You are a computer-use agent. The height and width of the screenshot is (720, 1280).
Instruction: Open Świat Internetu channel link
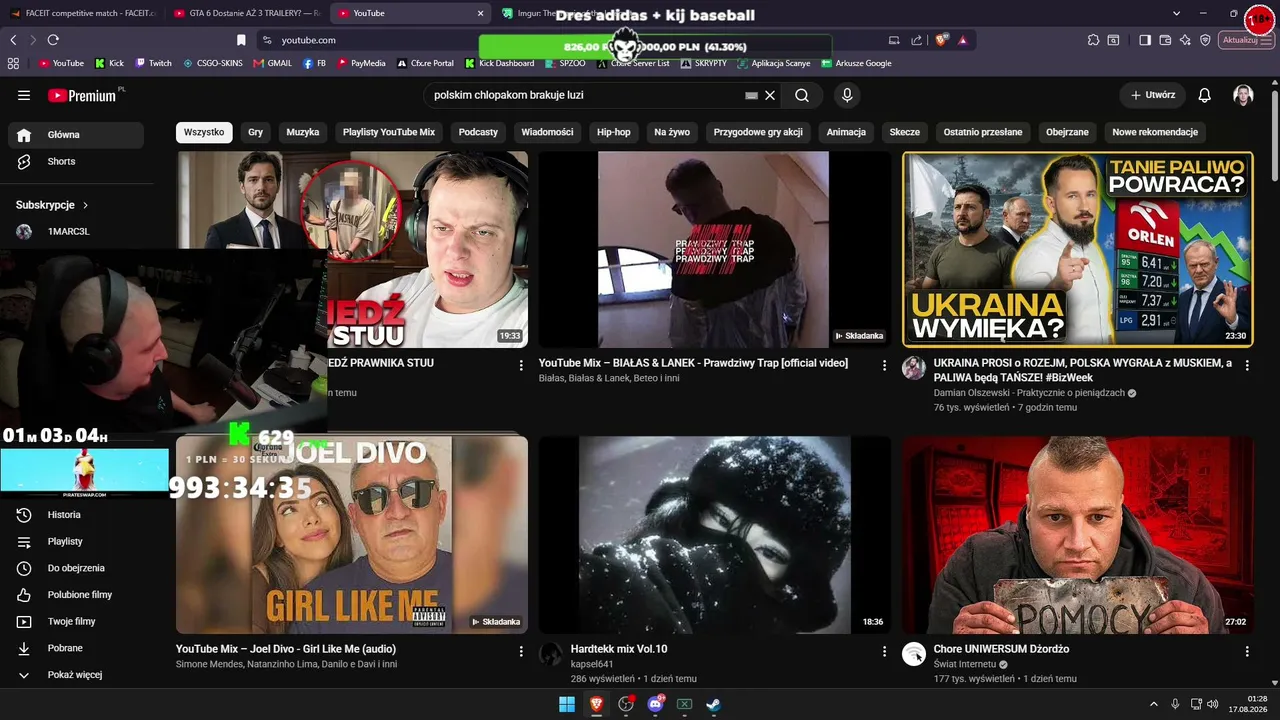[x=964, y=664]
